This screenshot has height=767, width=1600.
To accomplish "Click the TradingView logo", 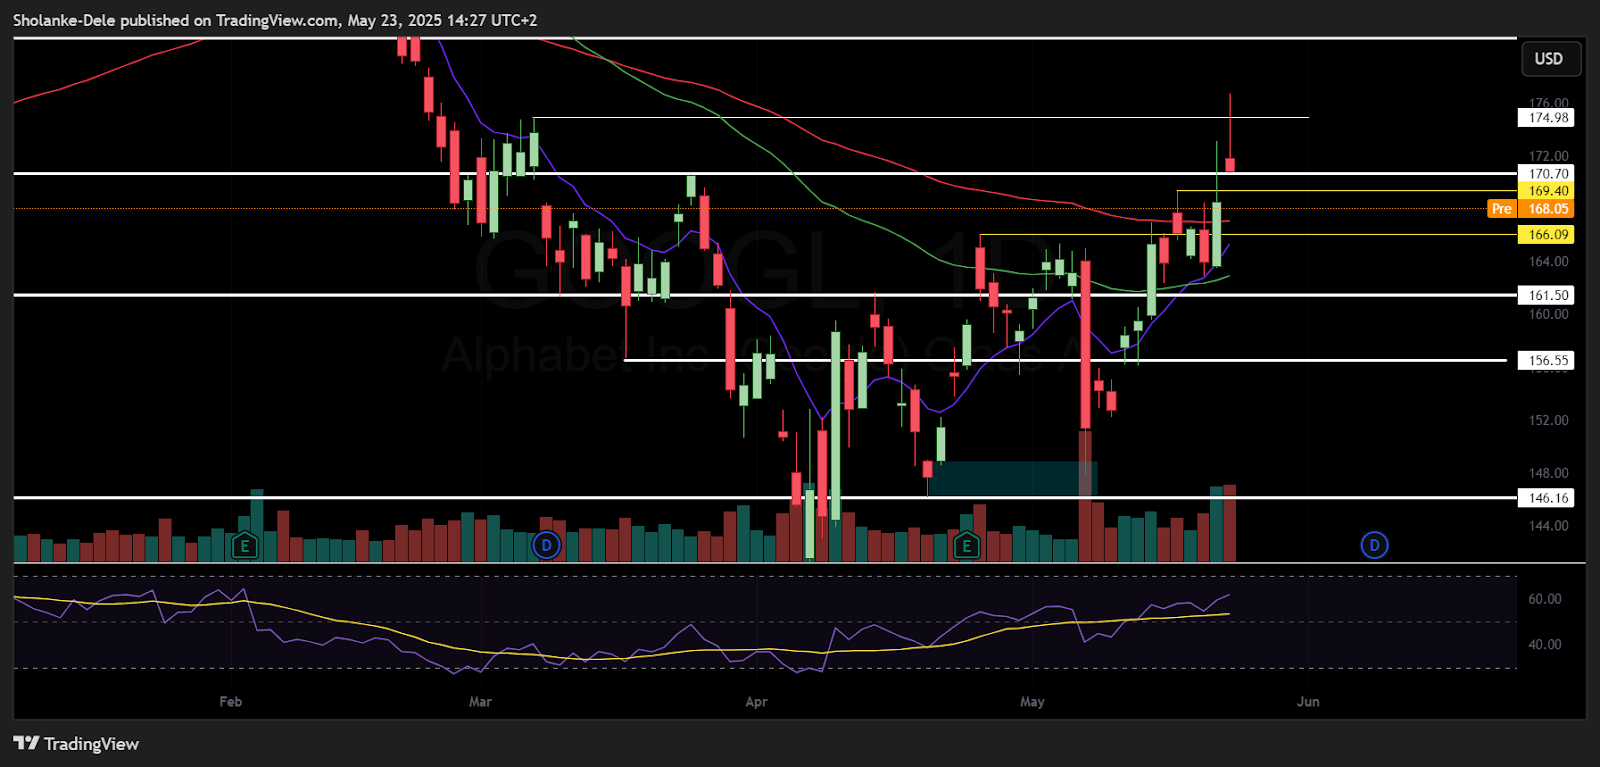I will 76,744.
